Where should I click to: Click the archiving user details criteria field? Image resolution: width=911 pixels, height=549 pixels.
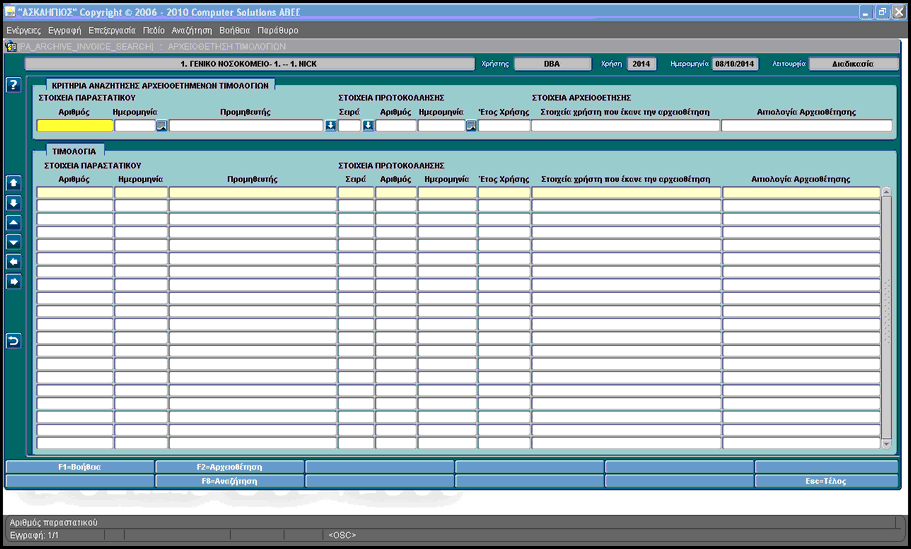[625, 125]
